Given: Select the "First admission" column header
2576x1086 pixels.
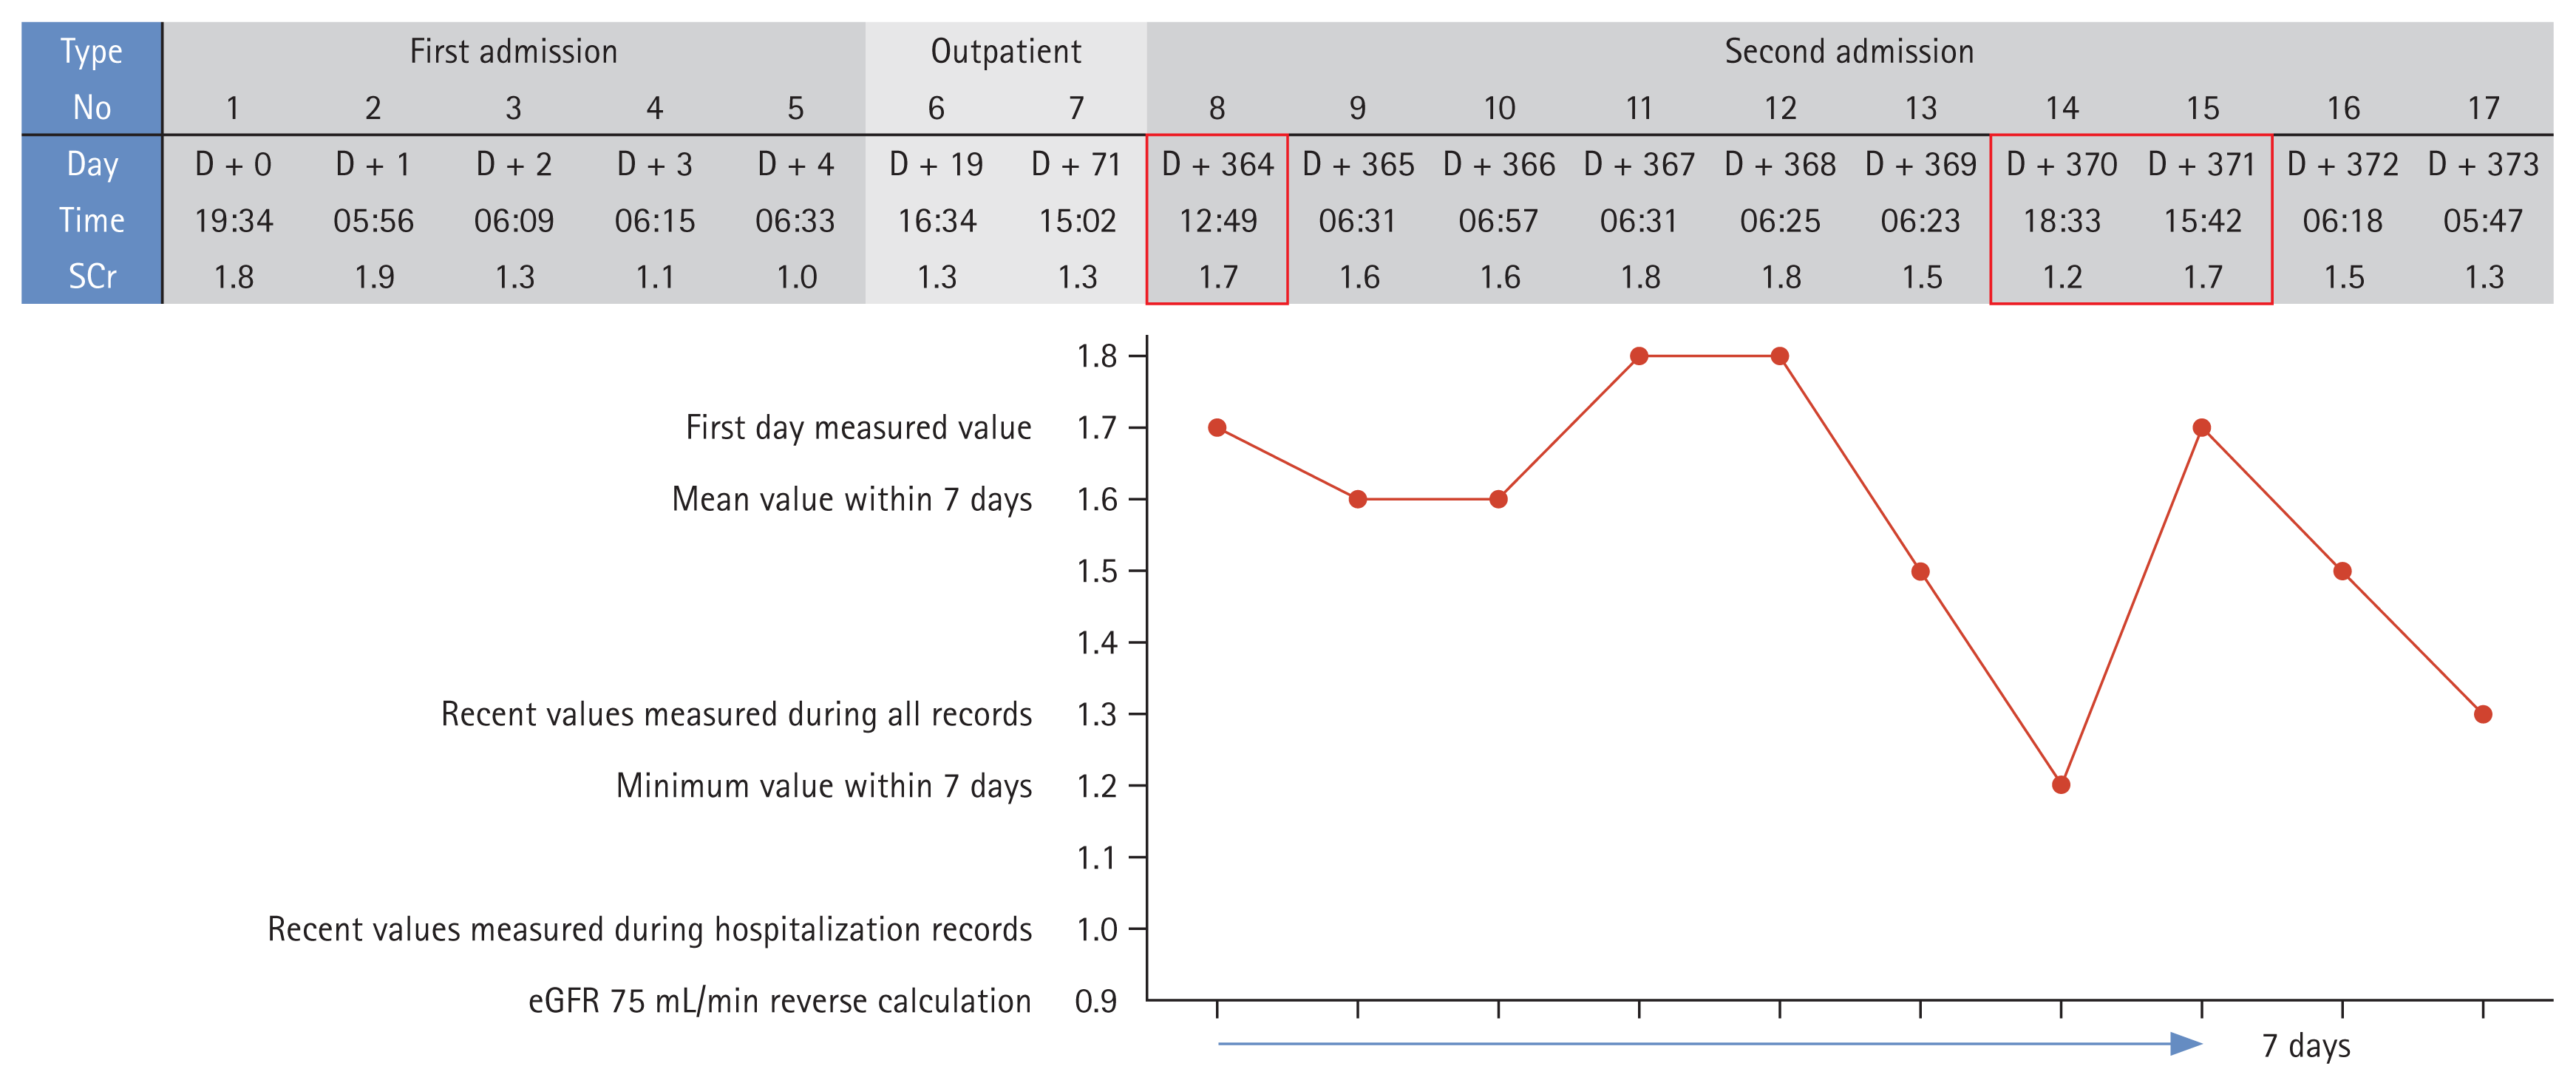Looking at the screenshot, I should coord(513,52).
